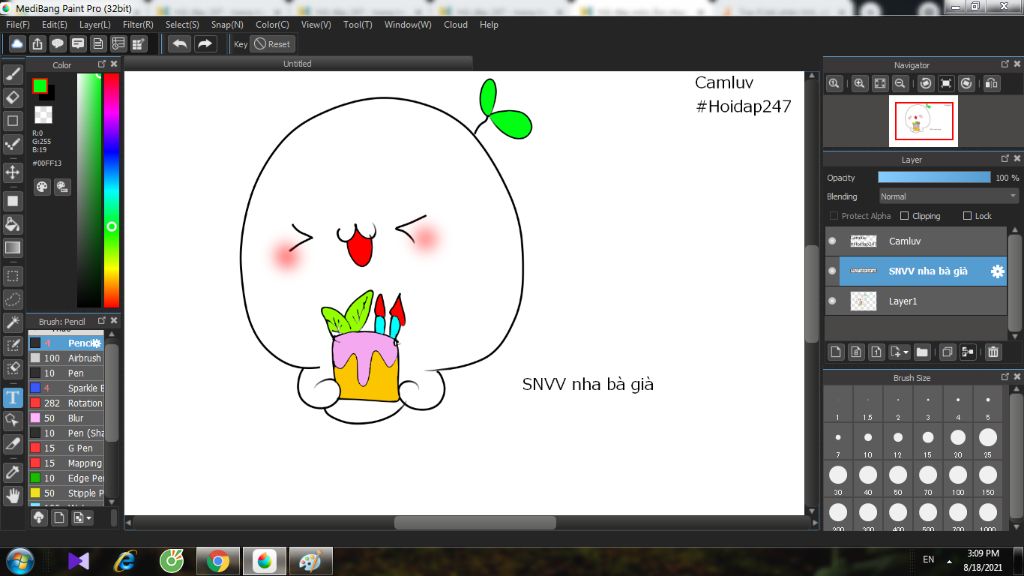Select the Move tool
The image size is (1024, 576).
pyautogui.click(x=12, y=172)
